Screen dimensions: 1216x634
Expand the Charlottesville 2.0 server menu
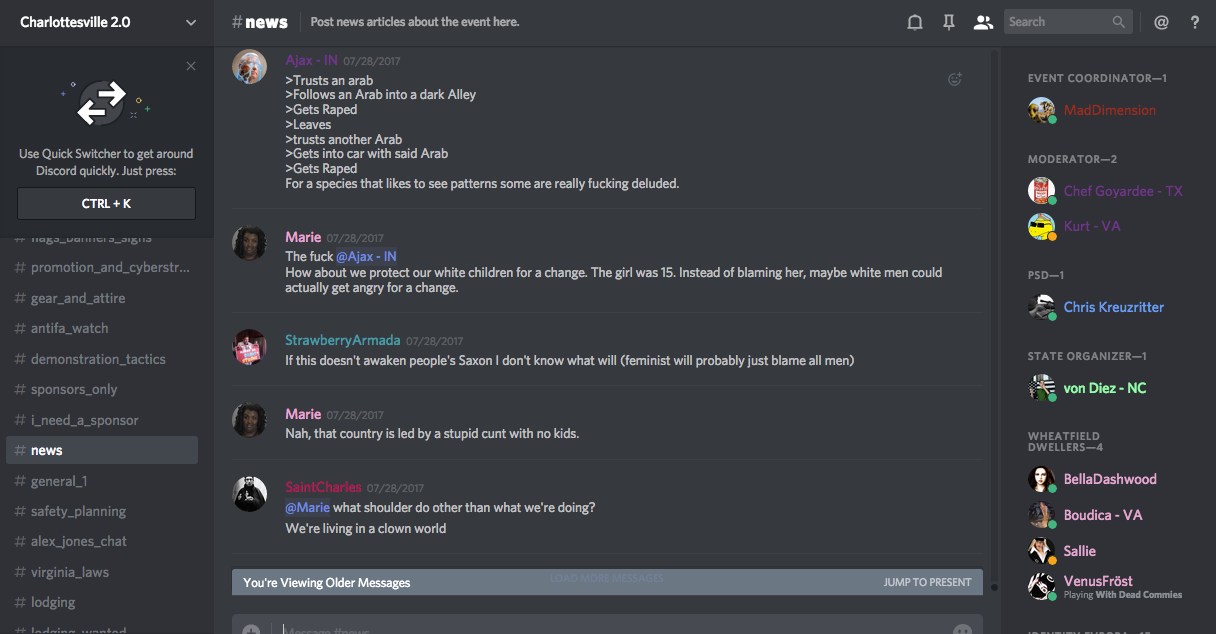(x=191, y=22)
